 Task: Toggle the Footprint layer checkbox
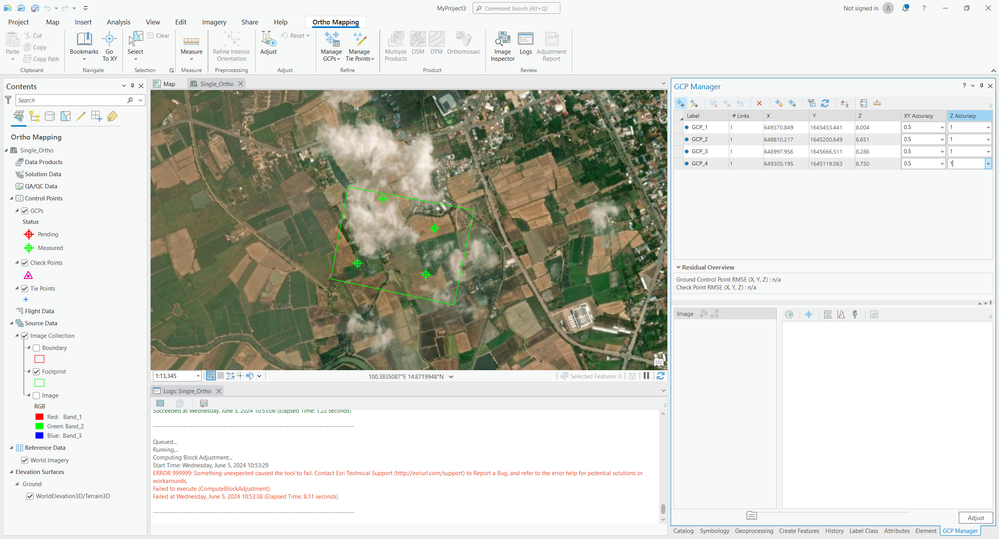pyautogui.click(x=37, y=372)
